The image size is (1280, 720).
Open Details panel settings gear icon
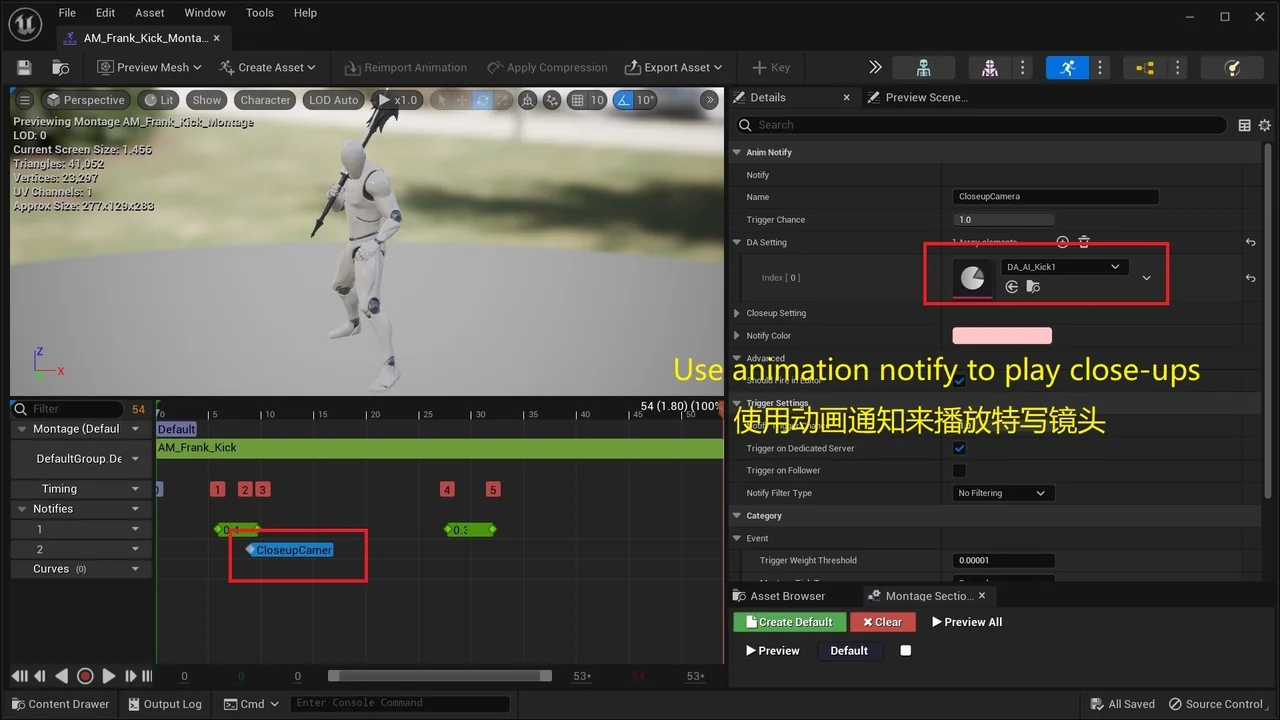(1265, 125)
